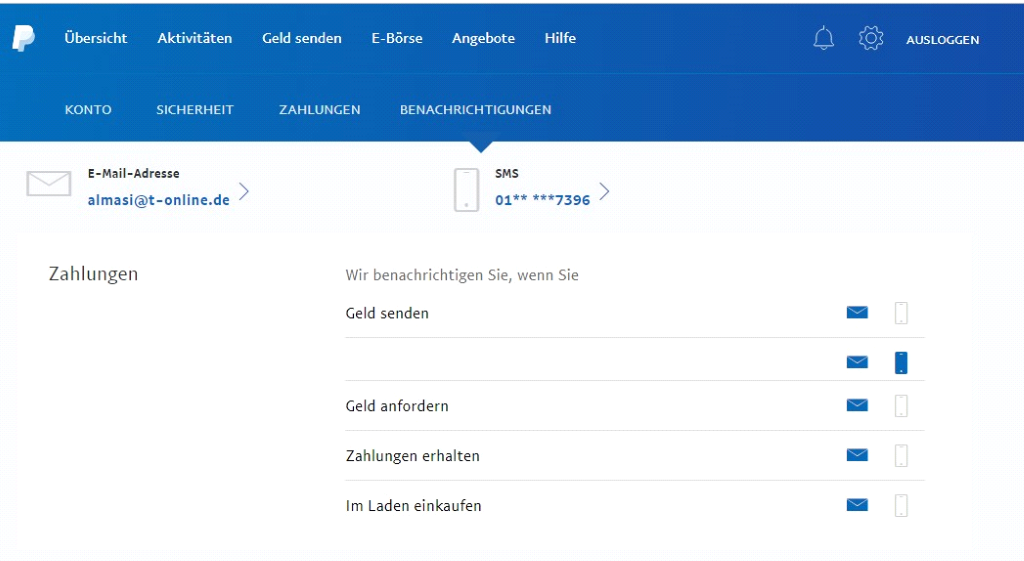Screen dimensions: 1024x561
Task: Open the almasi@t-online.de email link
Action: [159, 200]
